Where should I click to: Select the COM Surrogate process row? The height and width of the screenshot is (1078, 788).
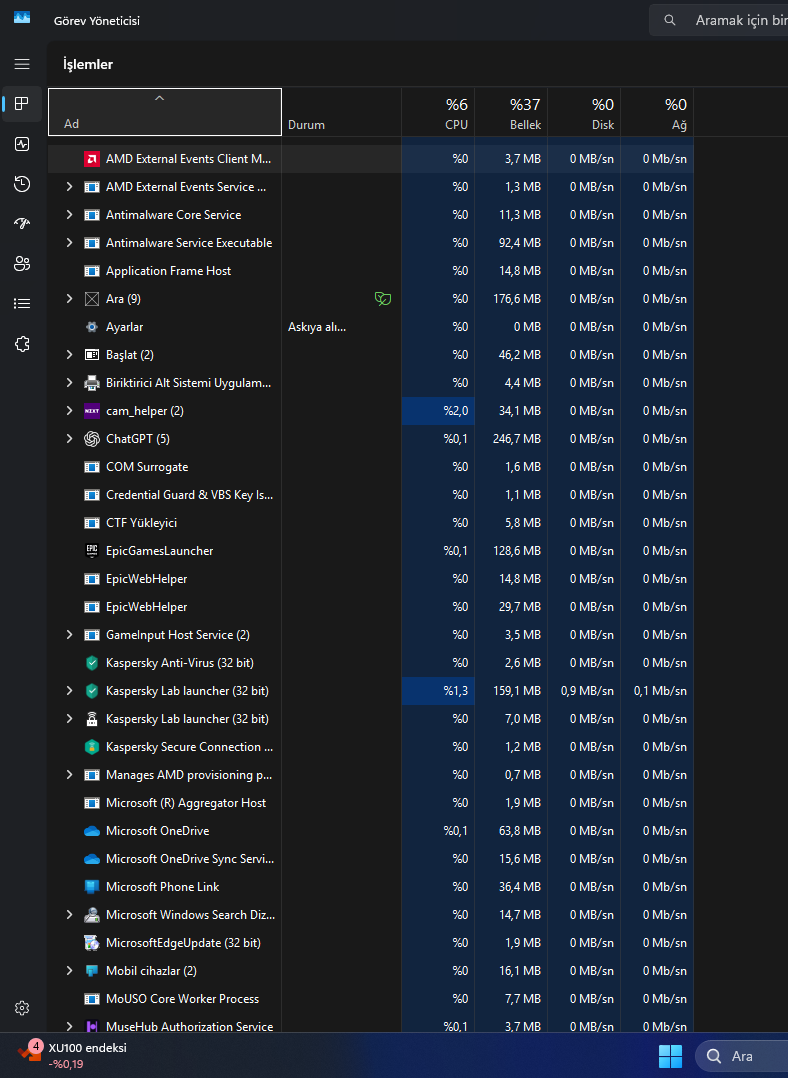pos(371,467)
